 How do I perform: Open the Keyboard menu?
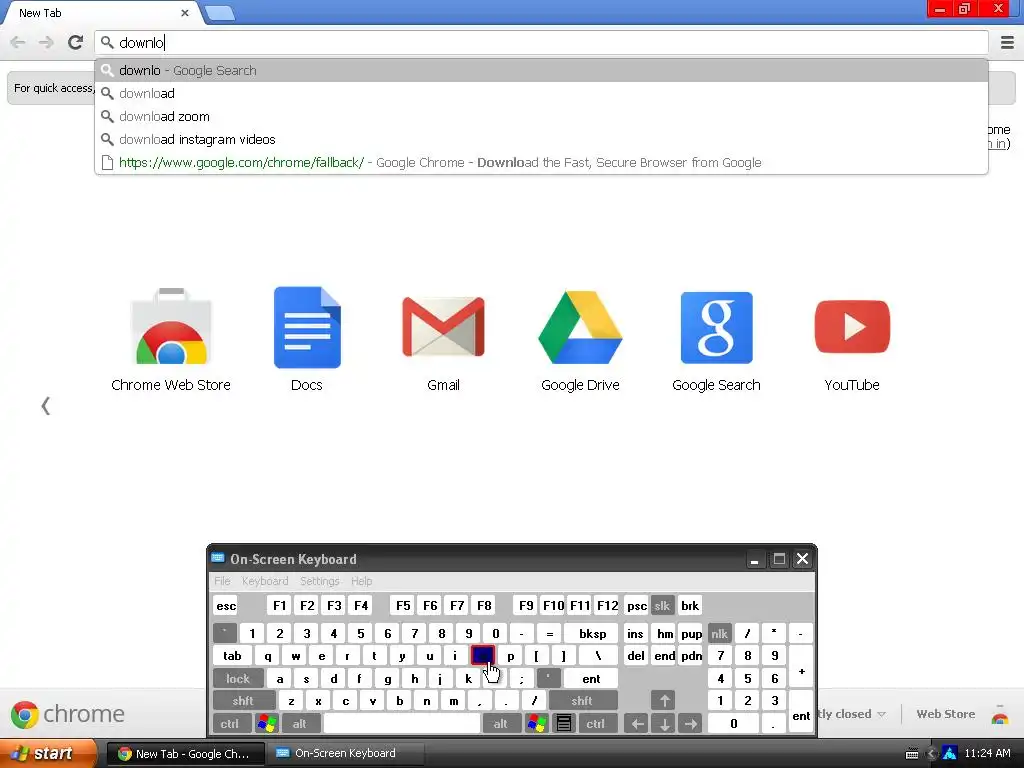coord(265,581)
